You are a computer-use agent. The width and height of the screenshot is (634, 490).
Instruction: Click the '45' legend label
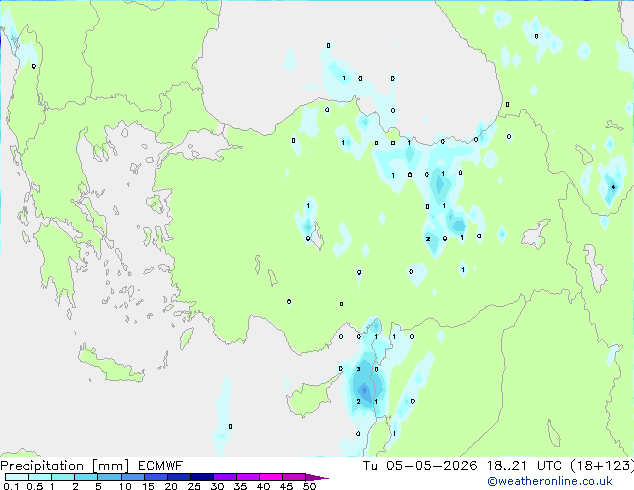coord(286,486)
